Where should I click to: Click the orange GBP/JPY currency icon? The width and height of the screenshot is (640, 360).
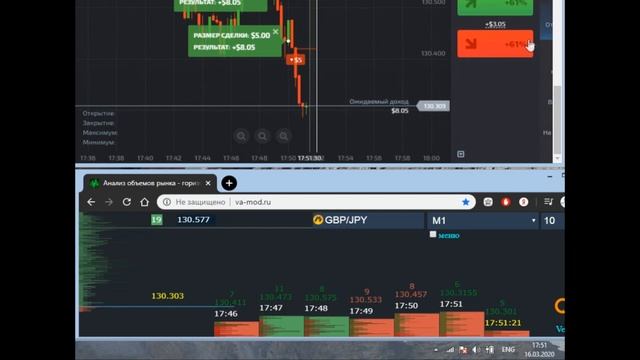(318, 220)
